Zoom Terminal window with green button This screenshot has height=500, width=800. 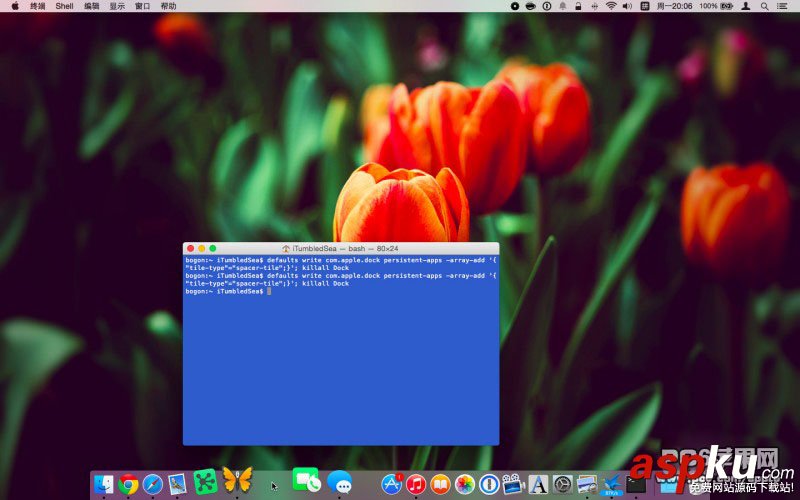point(213,248)
